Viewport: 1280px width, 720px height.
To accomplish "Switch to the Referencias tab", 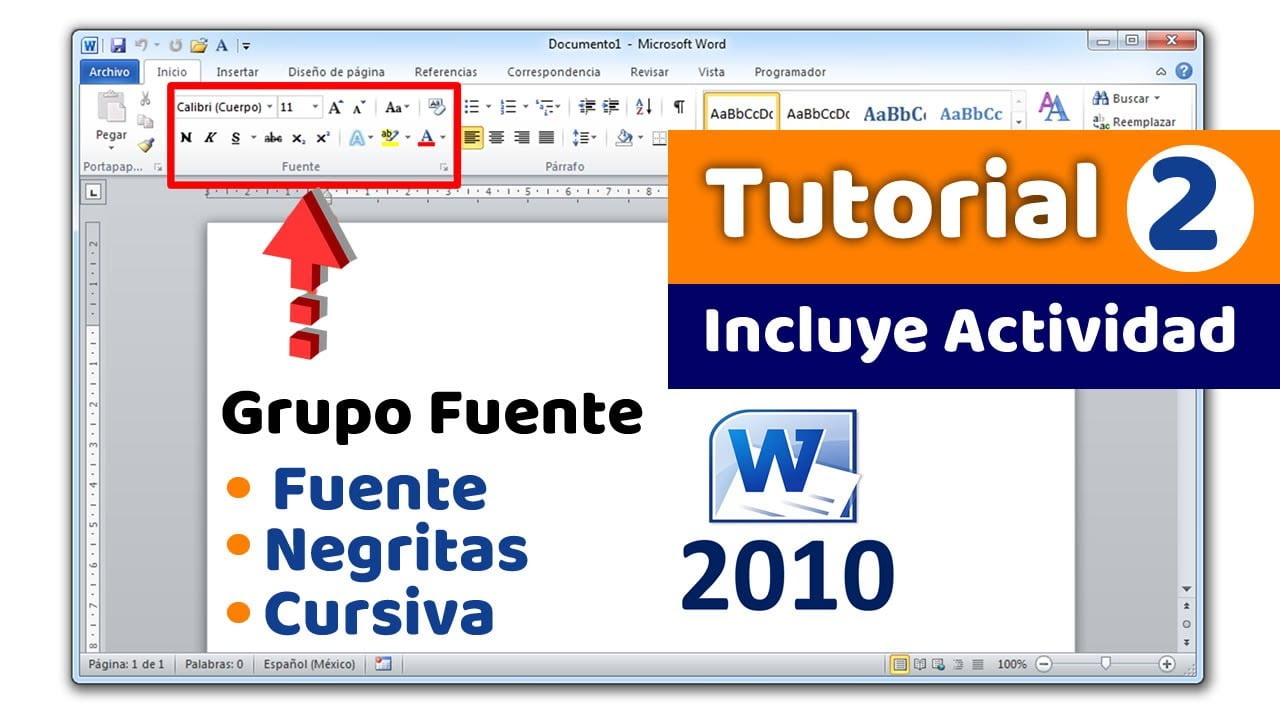I will click(x=446, y=72).
